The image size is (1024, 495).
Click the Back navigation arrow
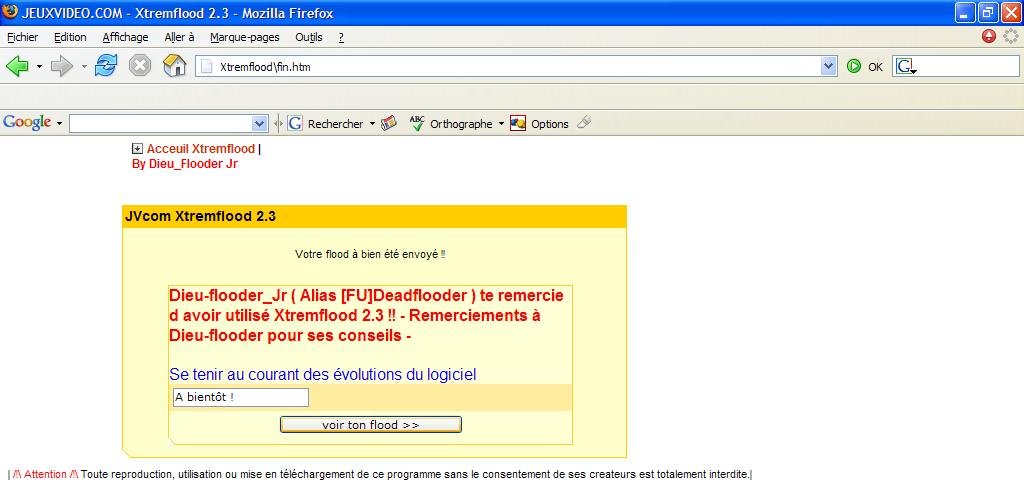click(x=17, y=66)
